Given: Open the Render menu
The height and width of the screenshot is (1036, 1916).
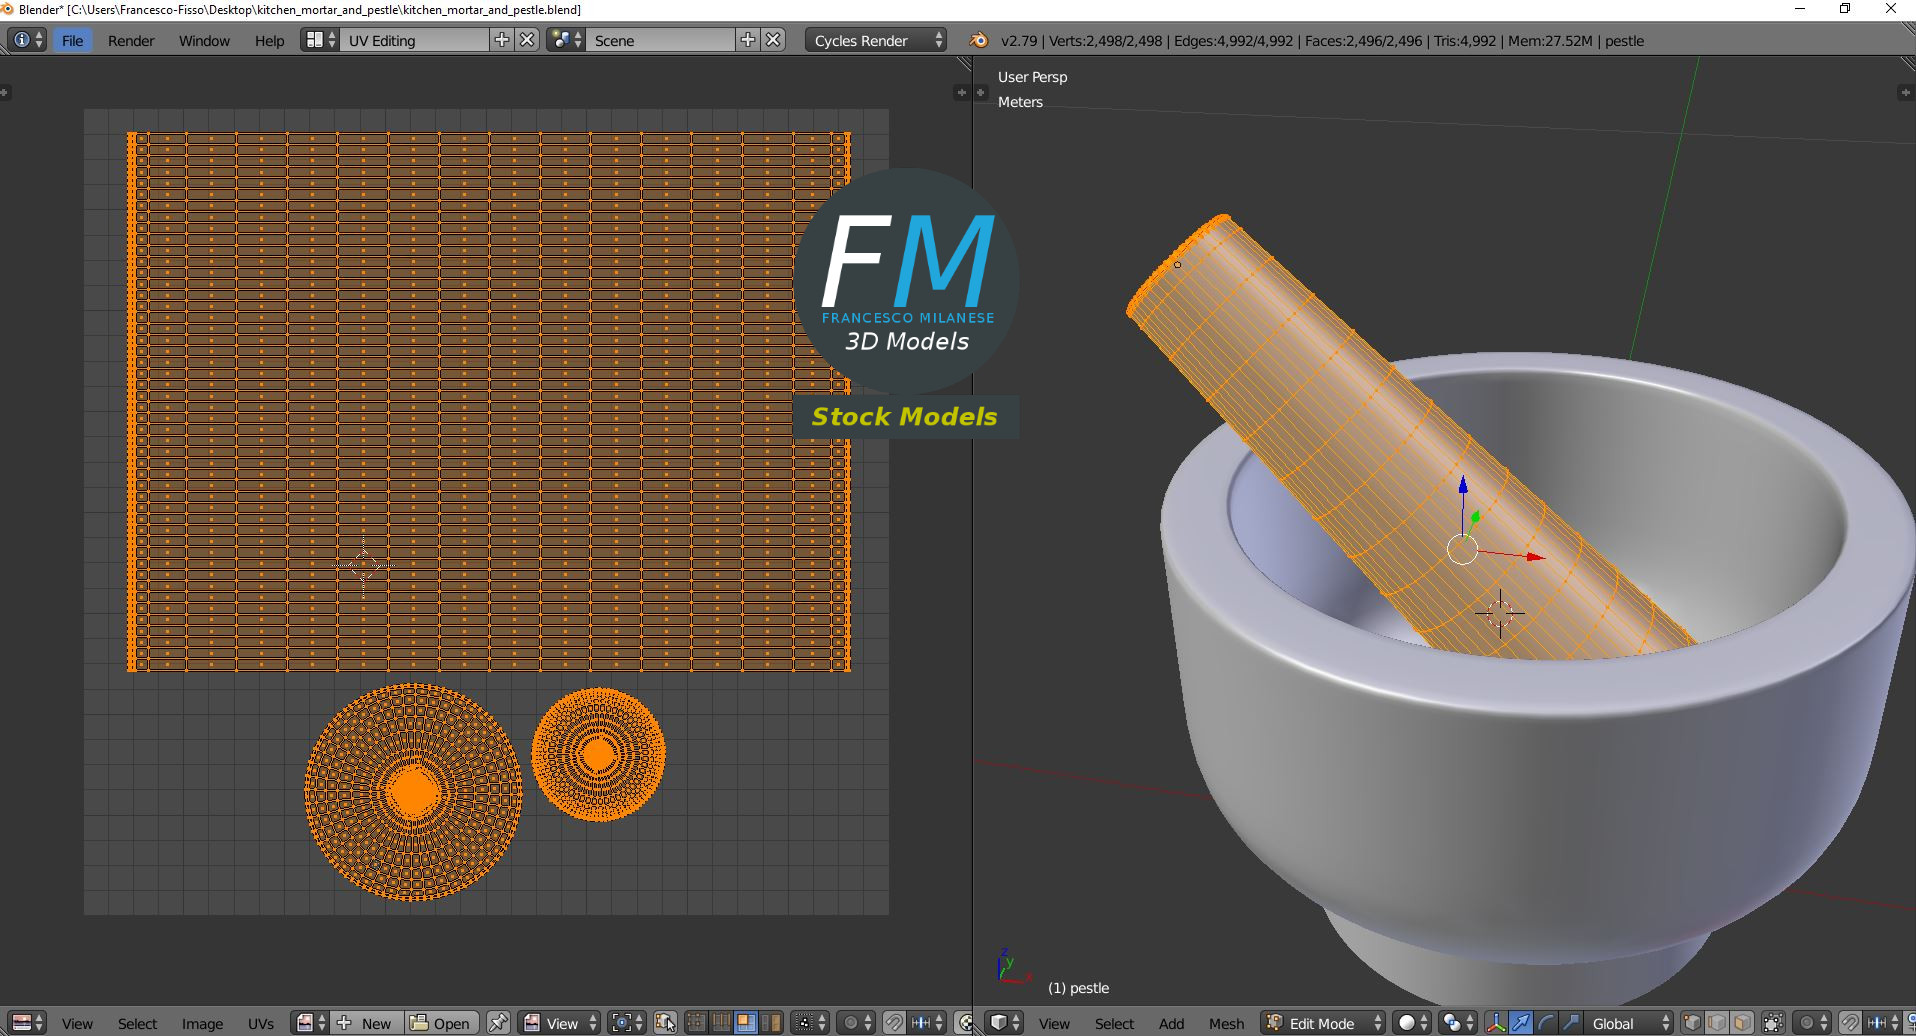Looking at the screenshot, I should 131,41.
